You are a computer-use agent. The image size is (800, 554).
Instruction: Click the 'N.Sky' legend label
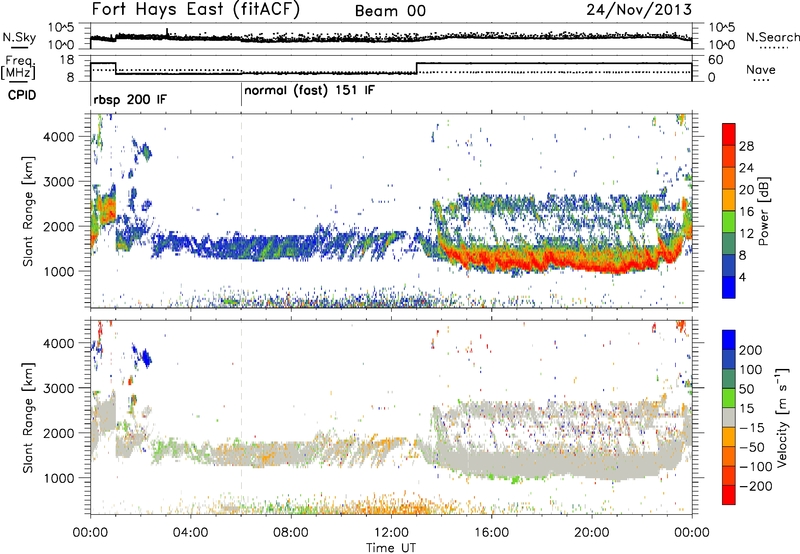(19, 37)
